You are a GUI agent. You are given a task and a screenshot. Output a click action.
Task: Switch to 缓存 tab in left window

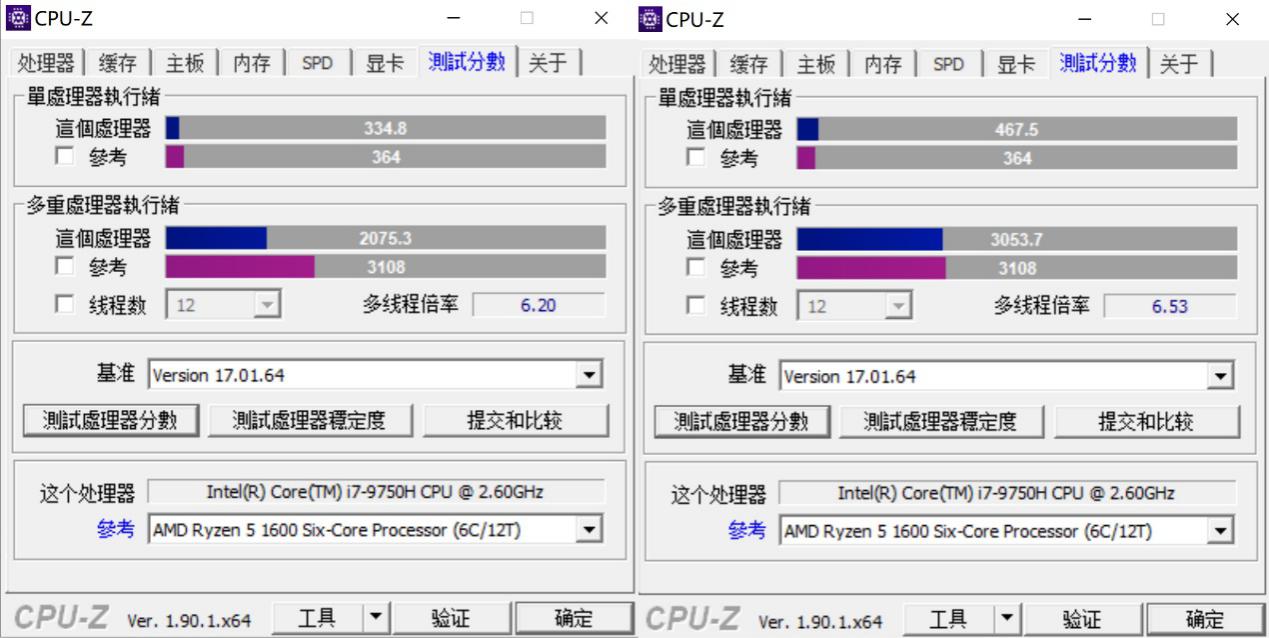coord(118,63)
